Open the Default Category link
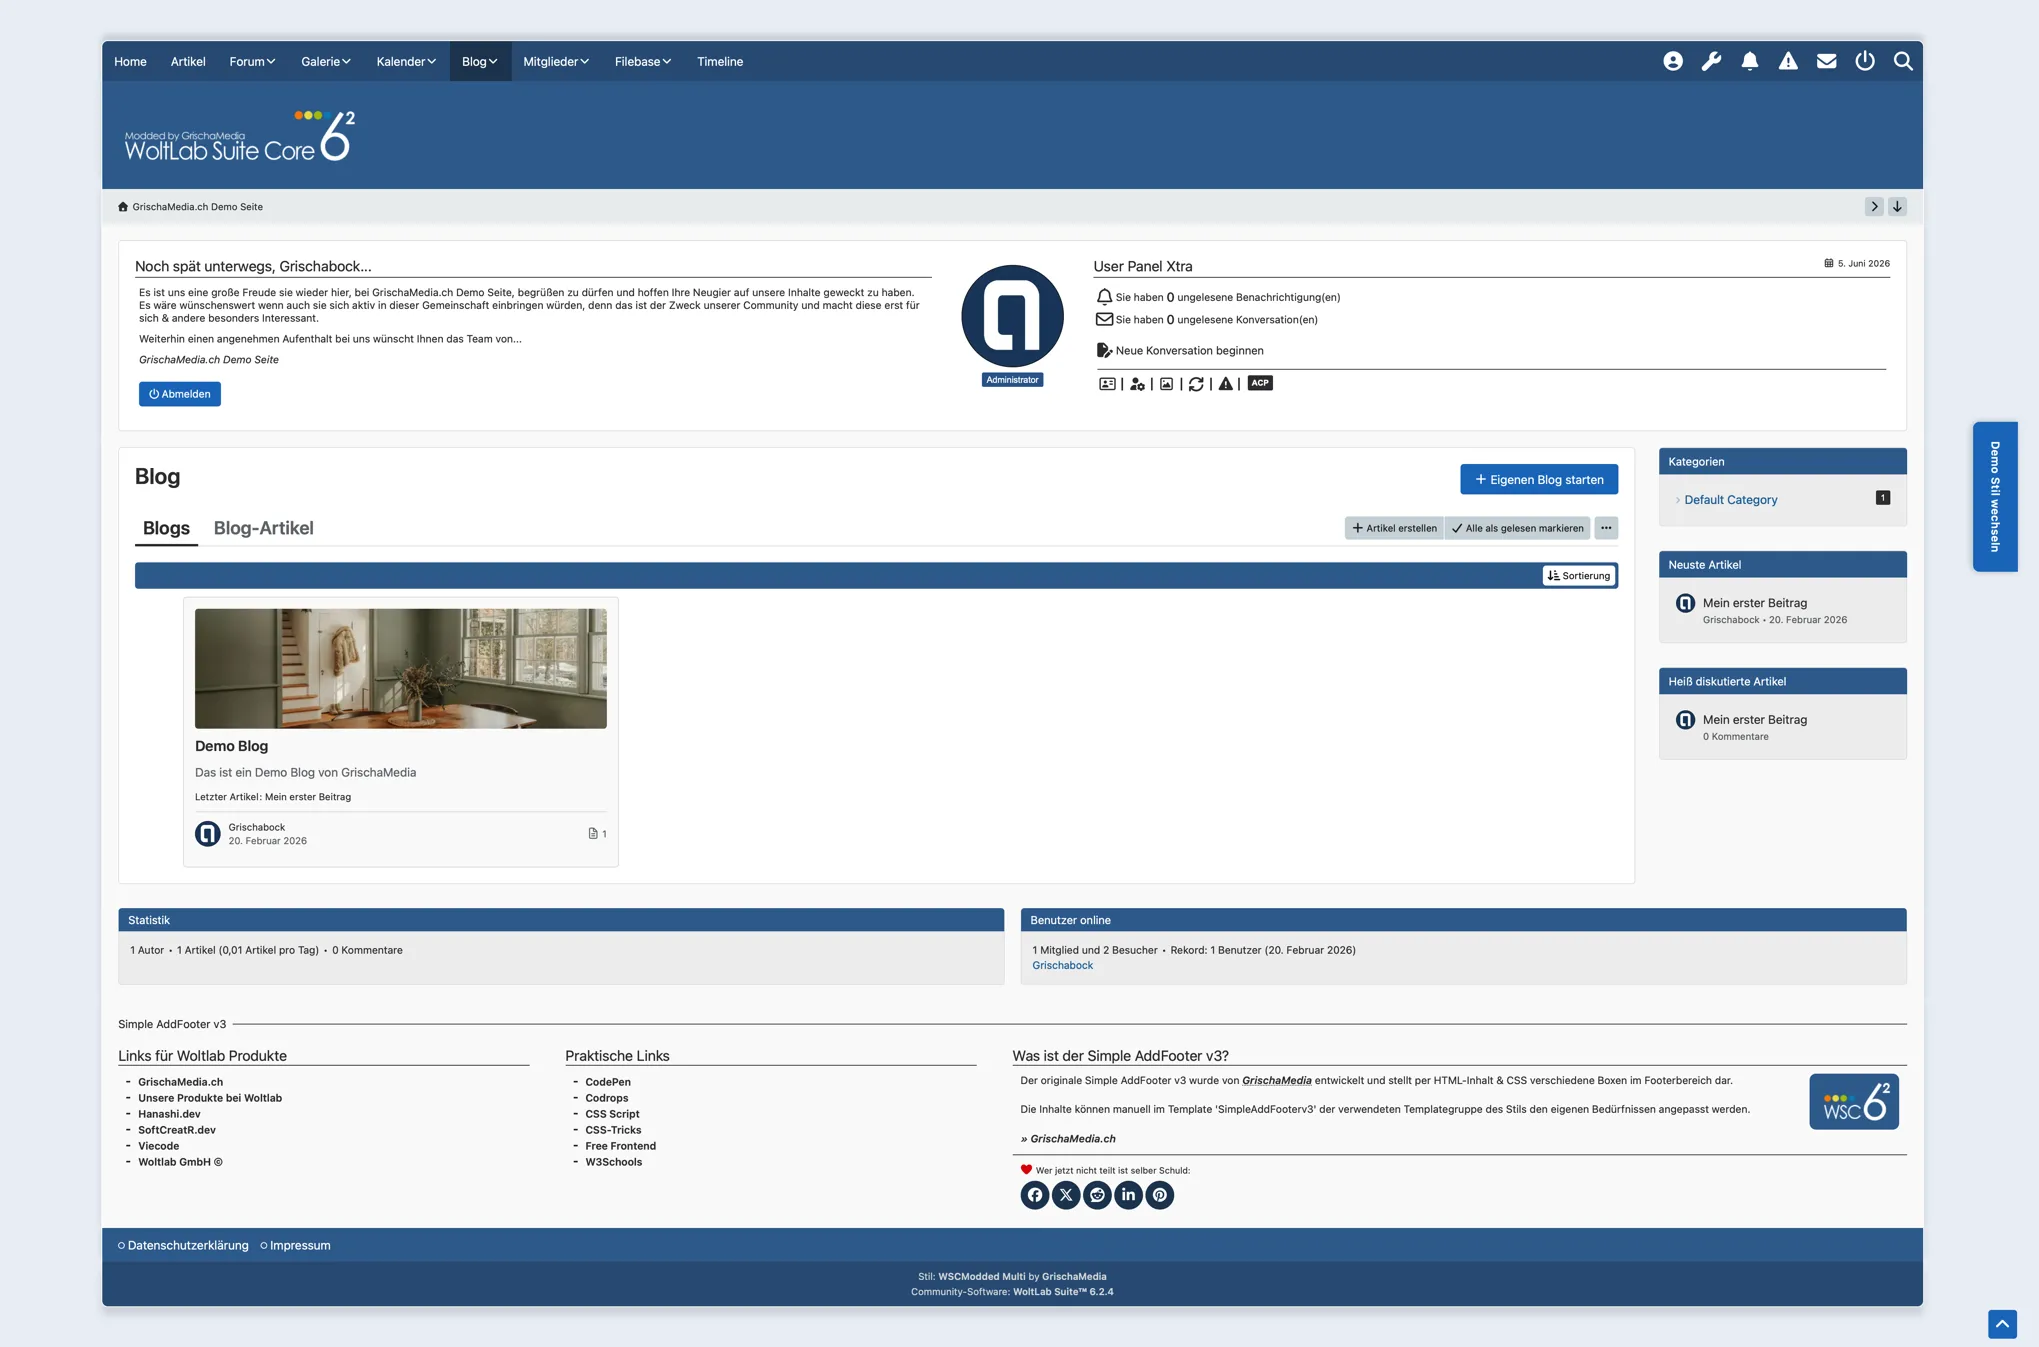The width and height of the screenshot is (2039, 1347). click(x=1730, y=500)
